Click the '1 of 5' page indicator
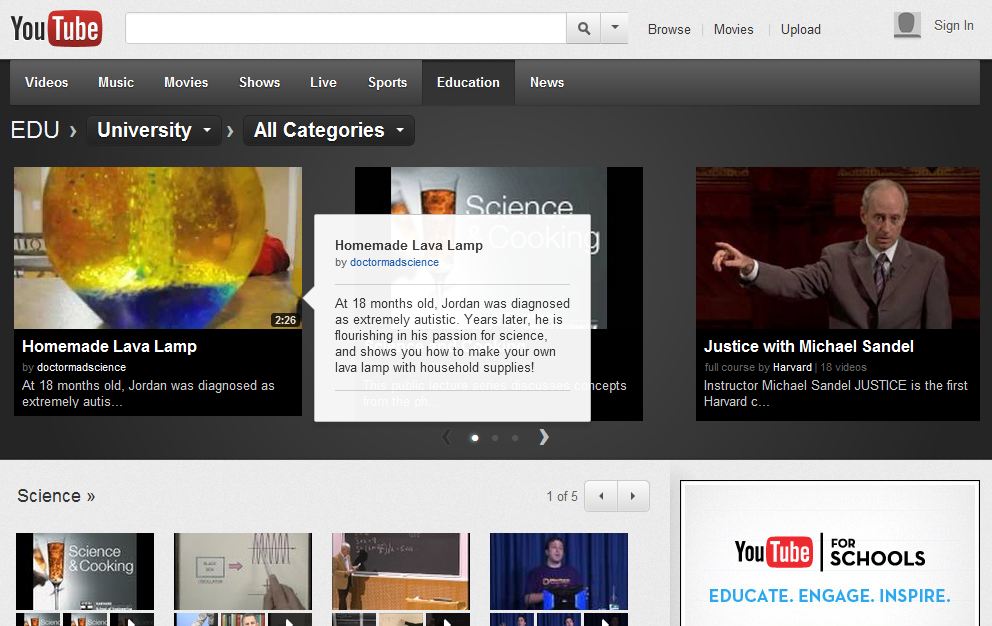The image size is (992, 626). (x=562, y=496)
